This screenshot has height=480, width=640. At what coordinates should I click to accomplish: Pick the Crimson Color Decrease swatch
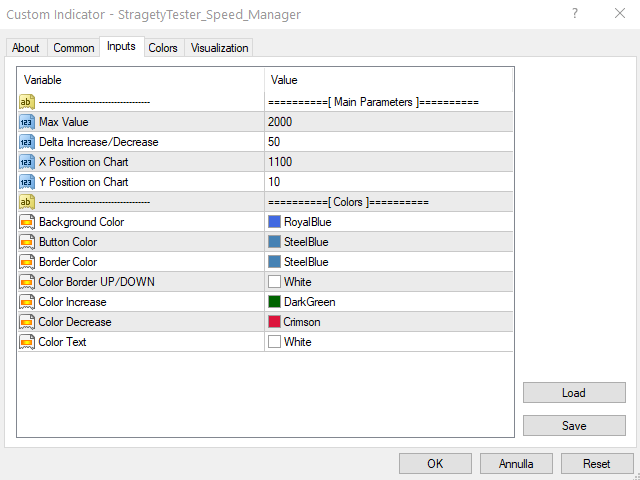(x=275, y=322)
